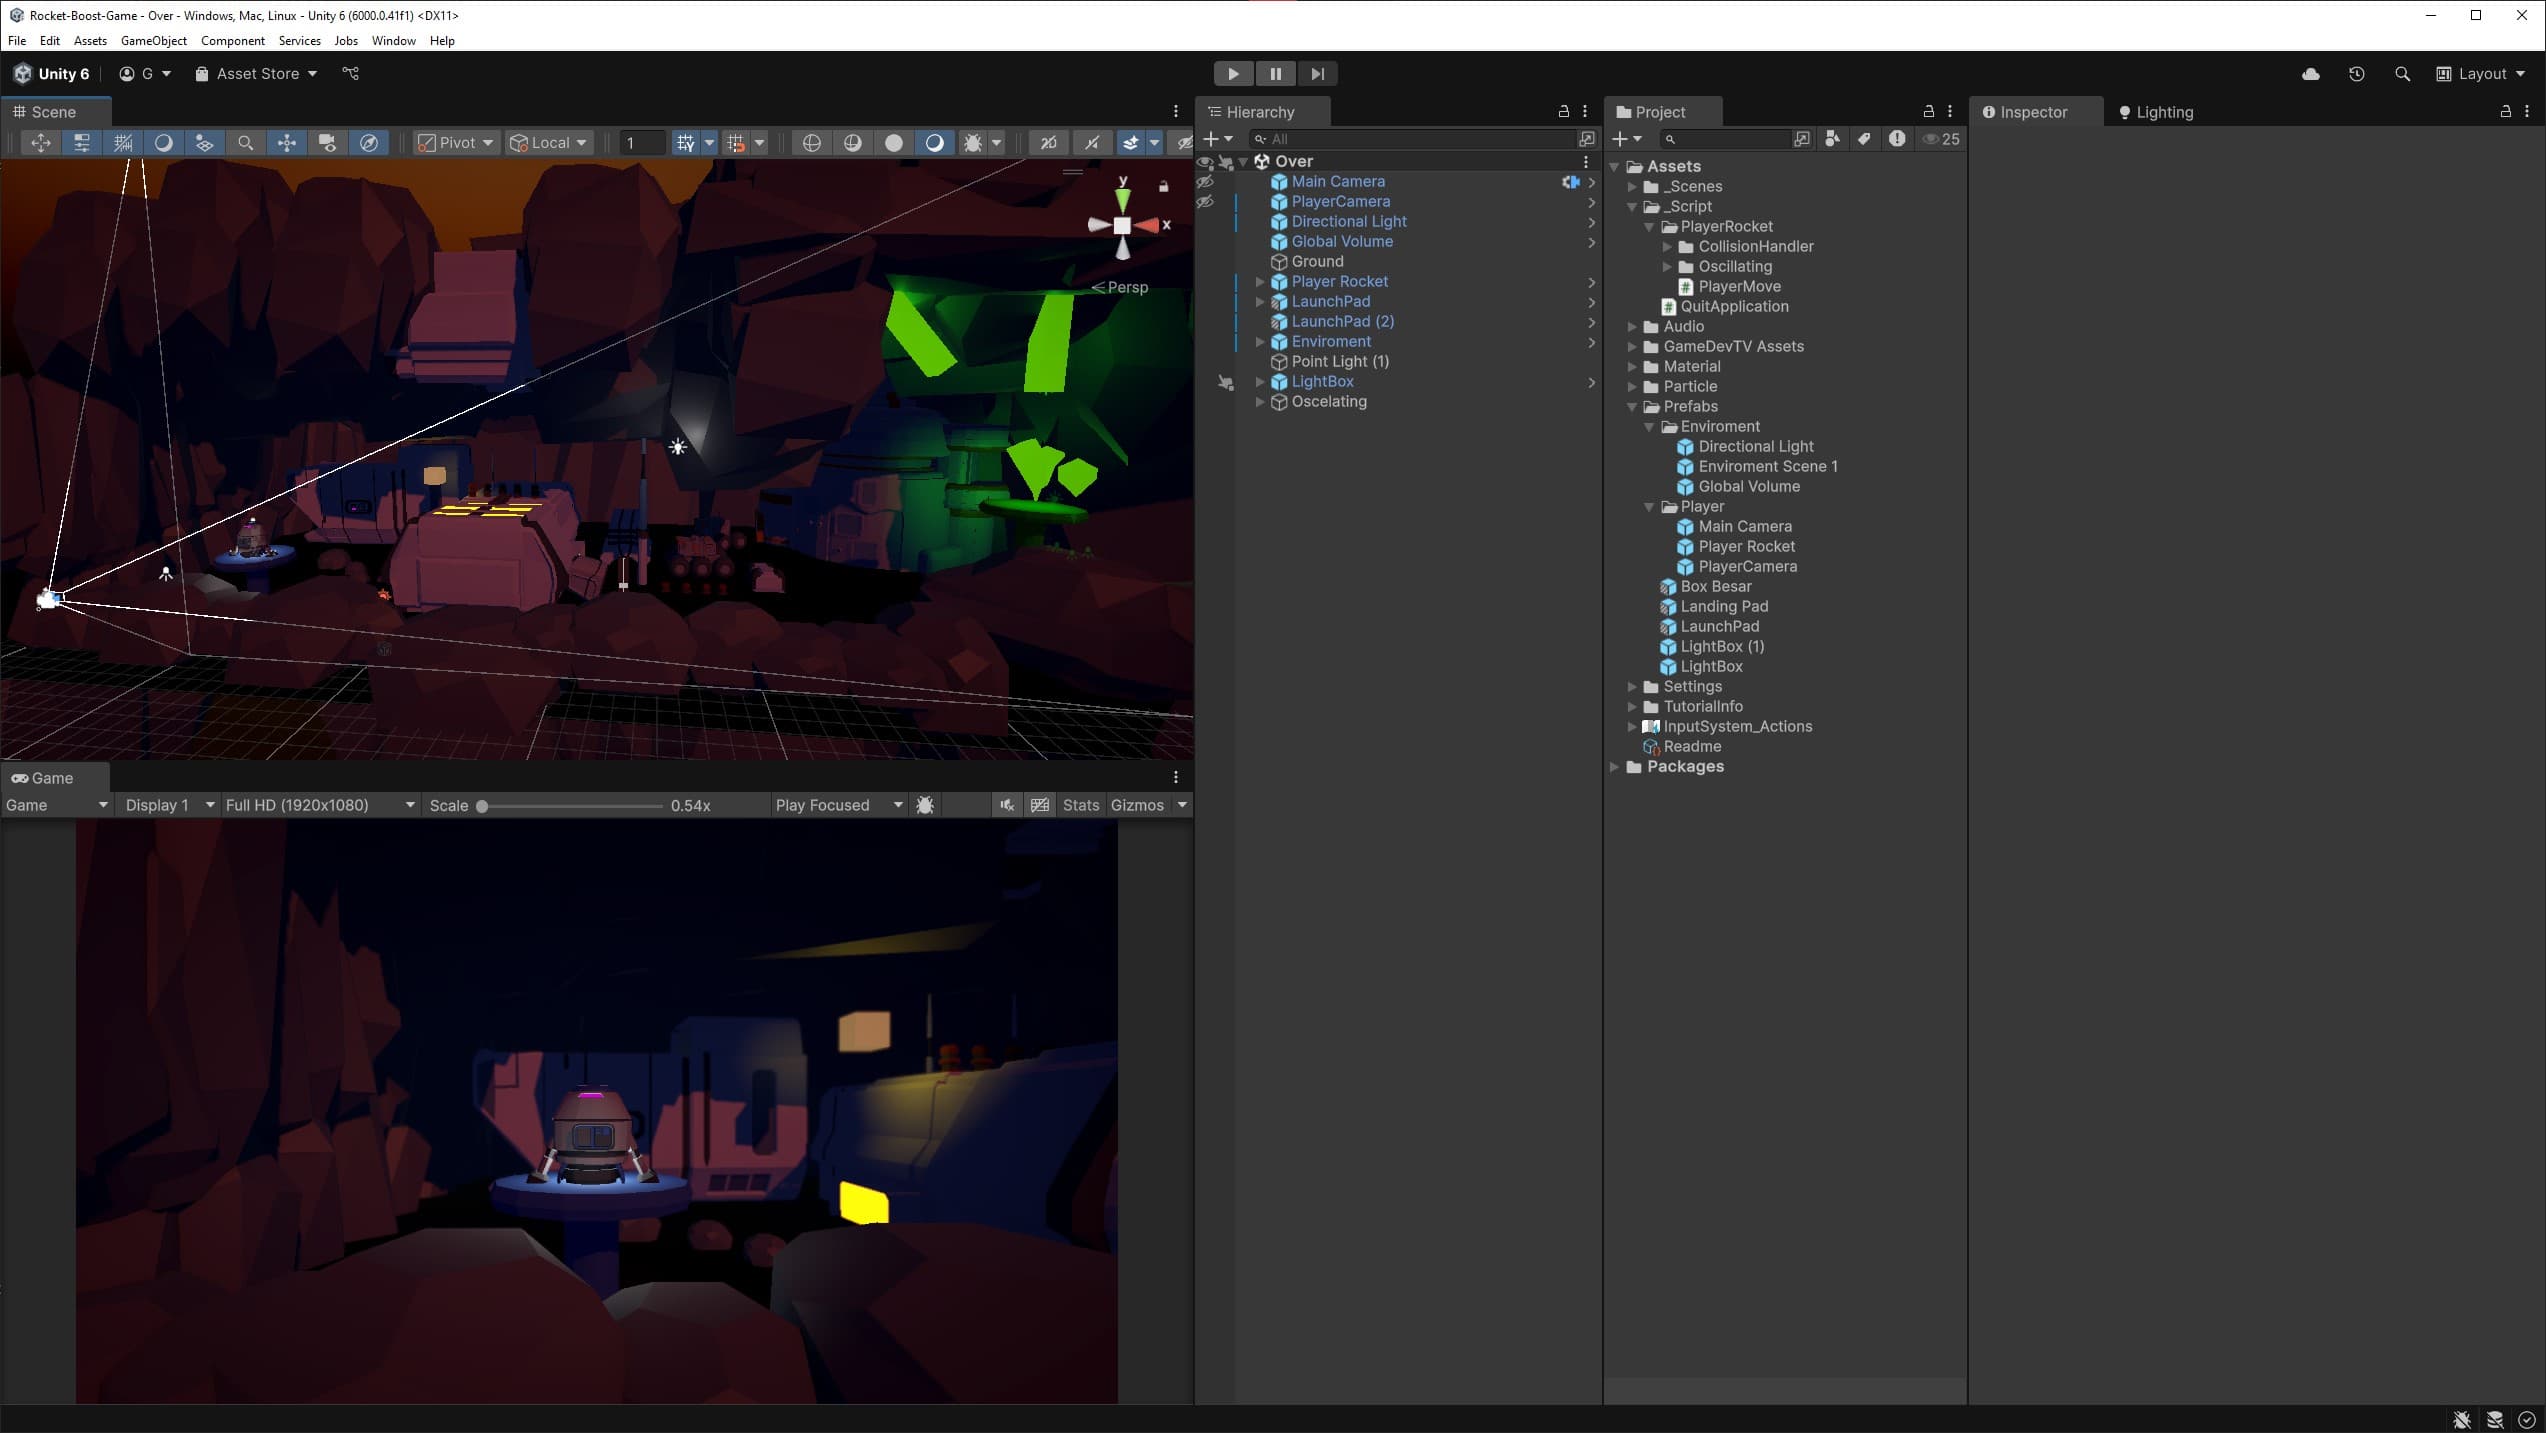Open the Window menu
The image size is (2546, 1433).
(x=393, y=41)
